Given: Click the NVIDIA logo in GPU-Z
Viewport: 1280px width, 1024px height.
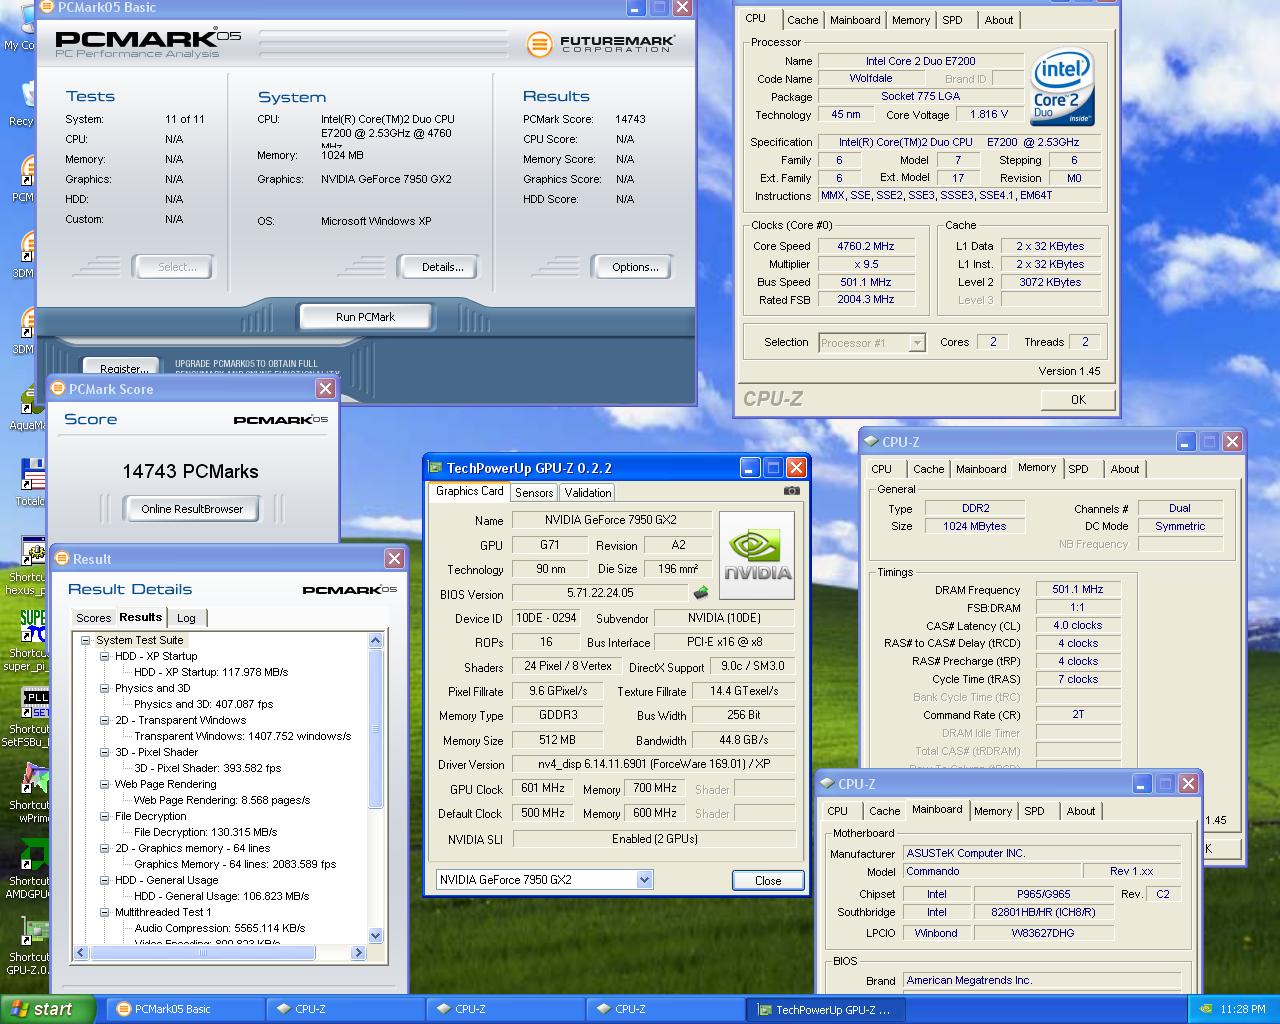Looking at the screenshot, I should 757,555.
